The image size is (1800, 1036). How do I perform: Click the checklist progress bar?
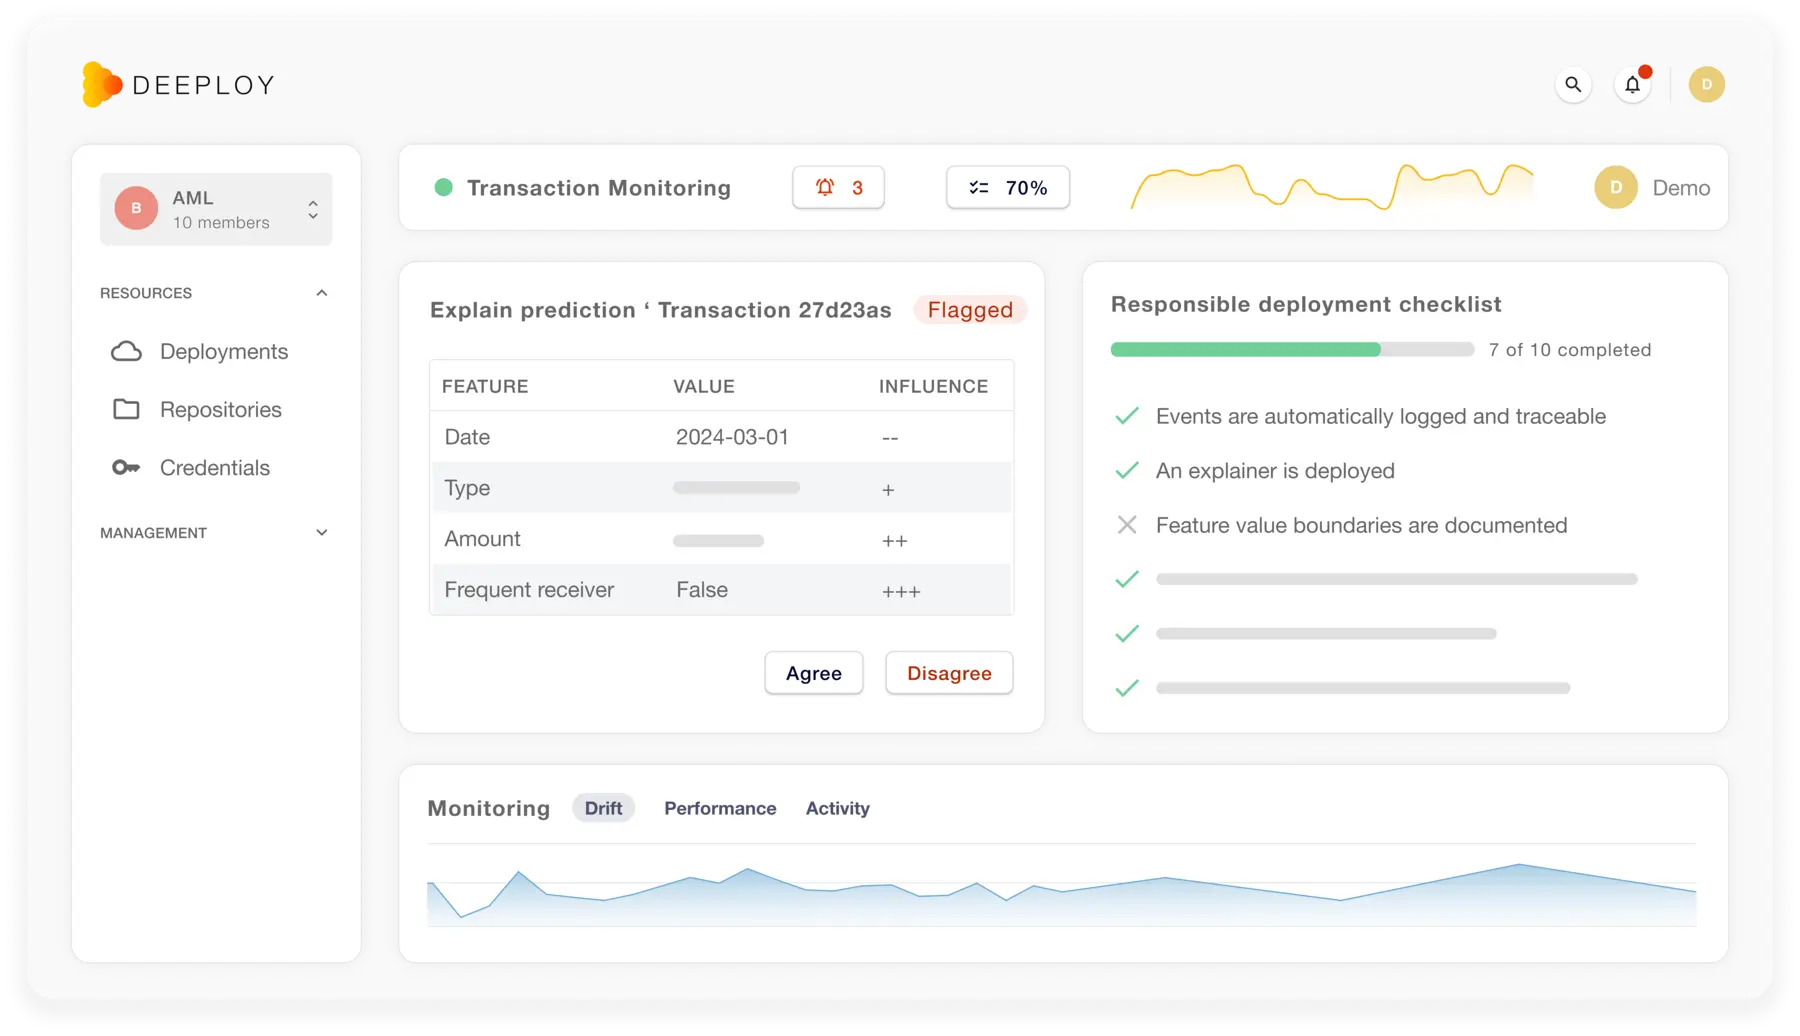point(1292,349)
